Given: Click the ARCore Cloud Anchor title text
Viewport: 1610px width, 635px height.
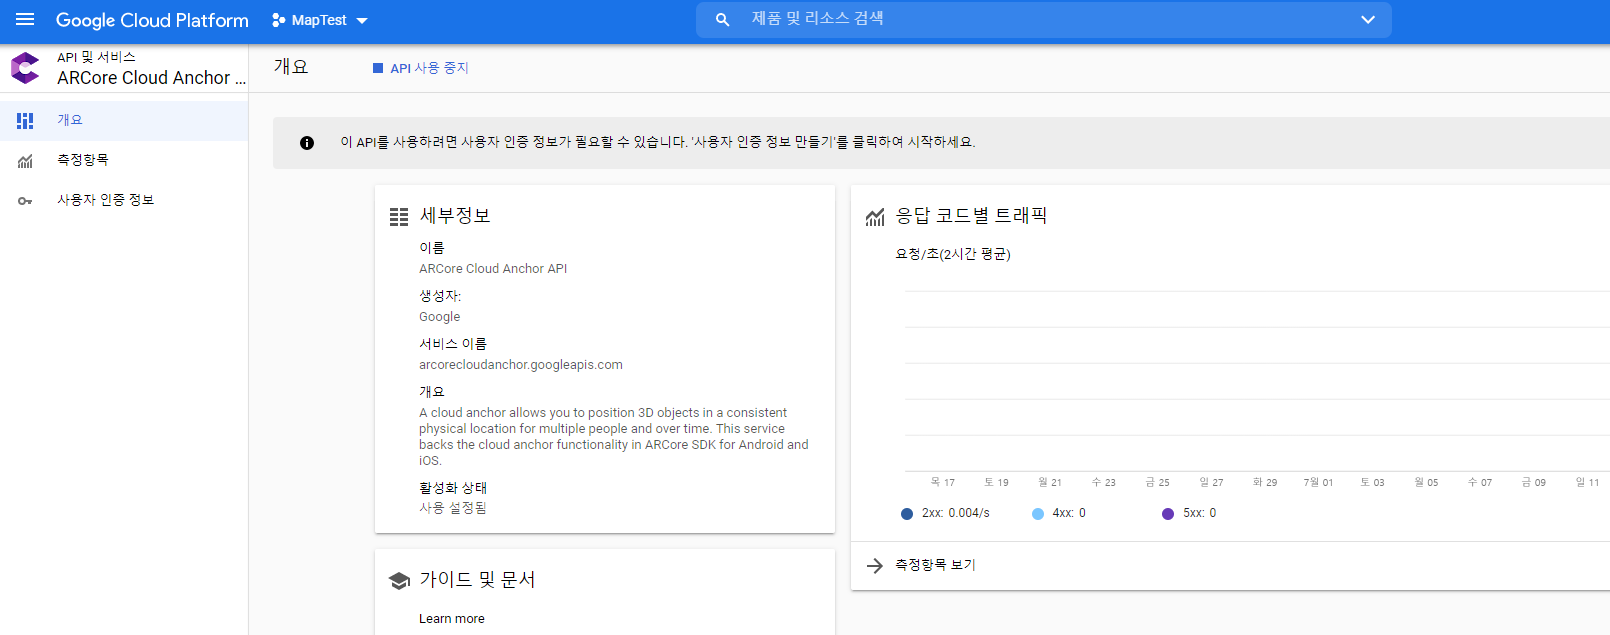Looking at the screenshot, I should click(151, 78).
